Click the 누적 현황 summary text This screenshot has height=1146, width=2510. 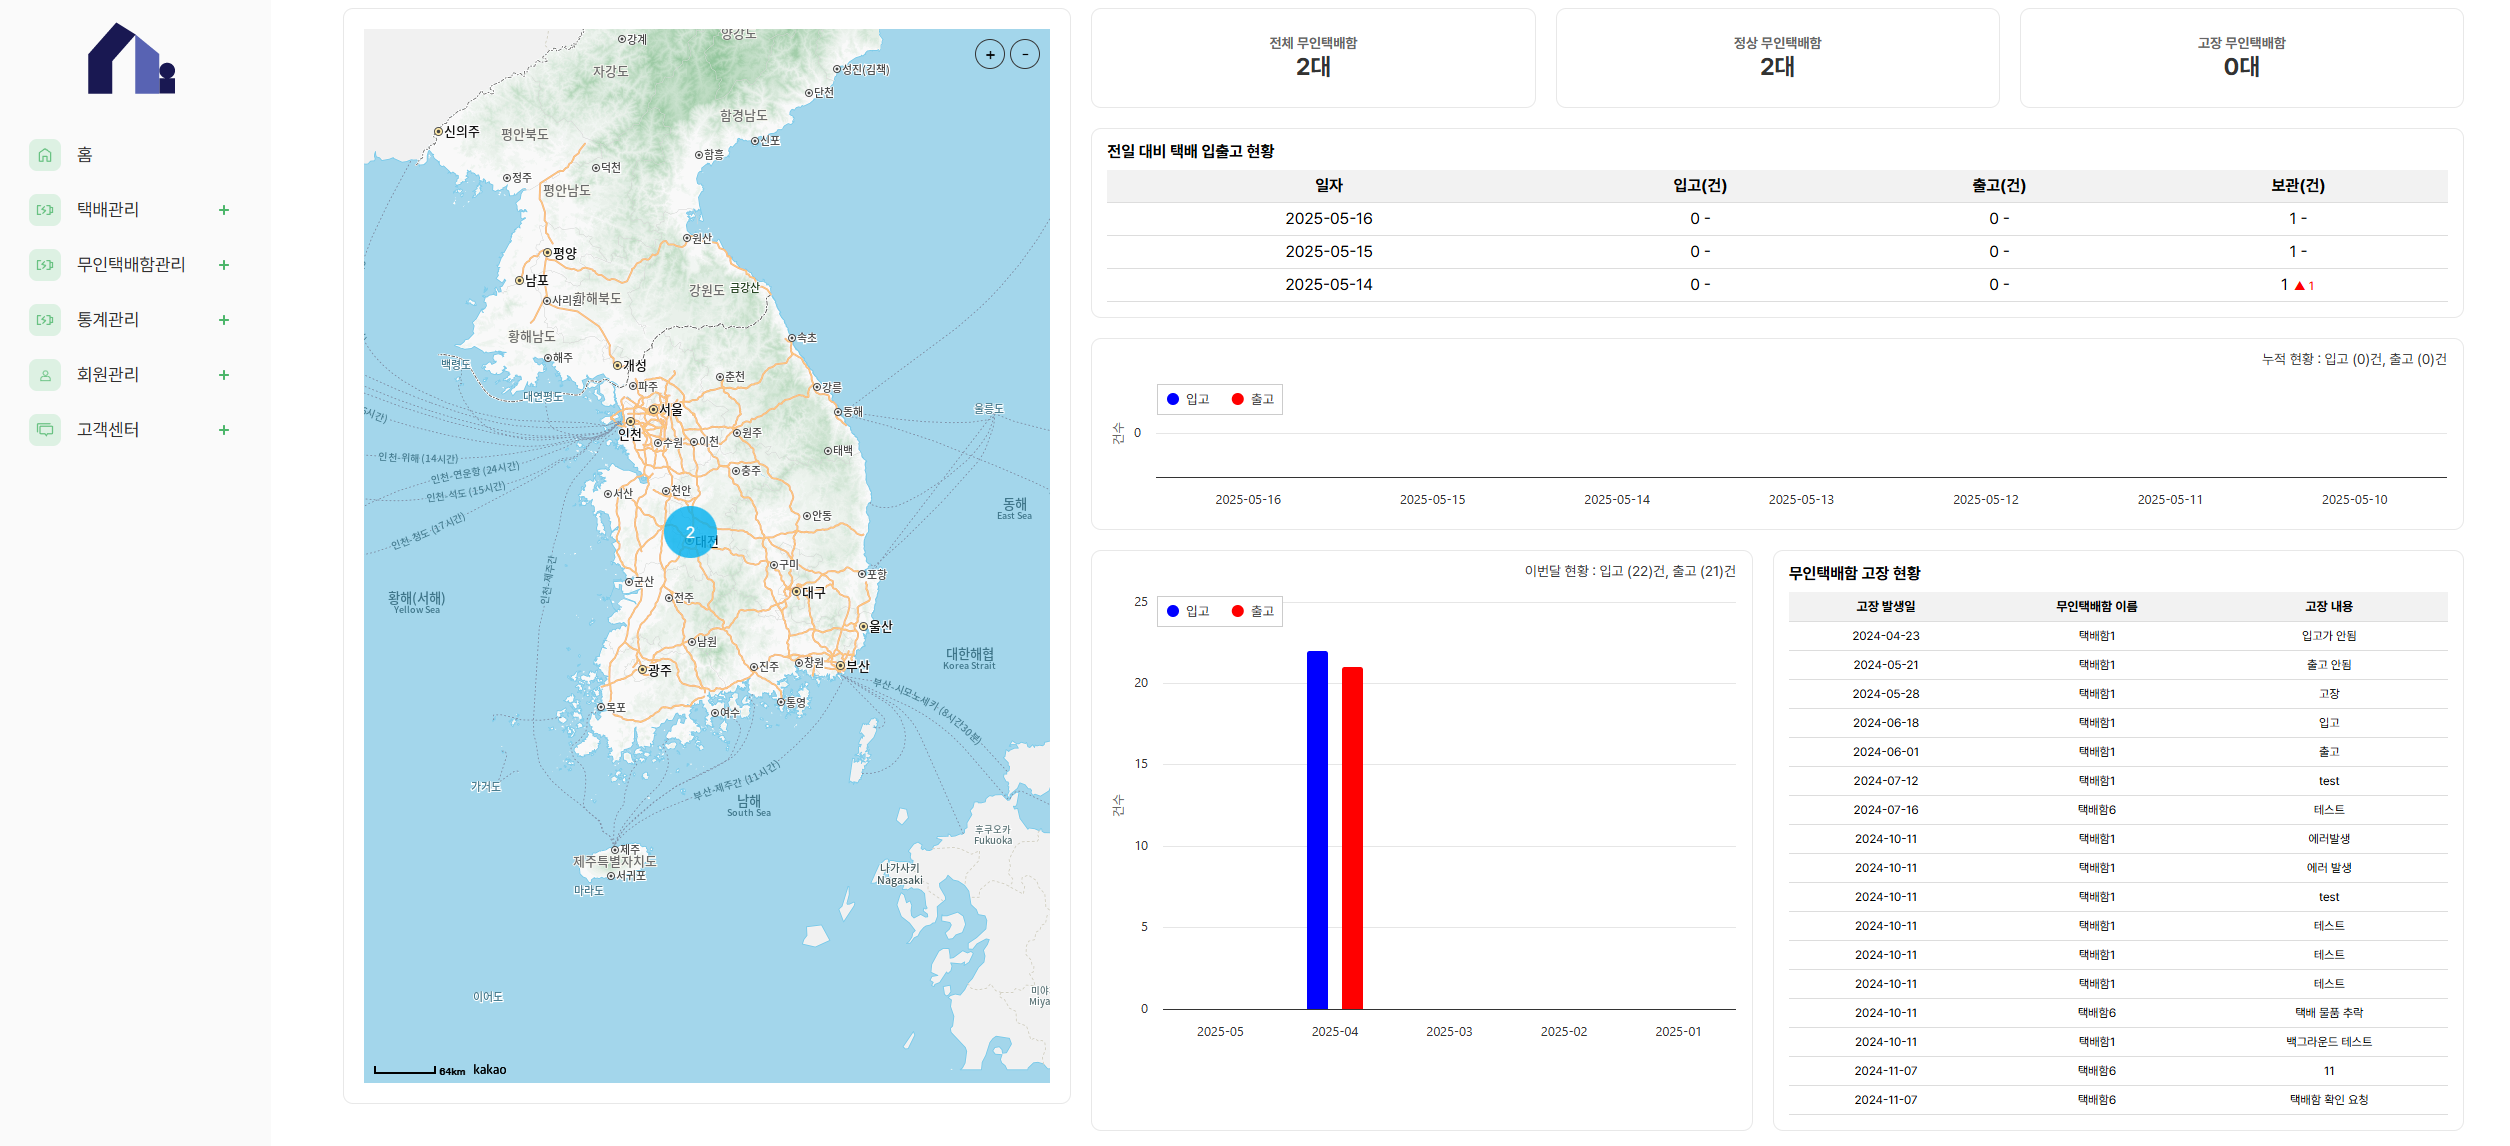(2354, 359)
